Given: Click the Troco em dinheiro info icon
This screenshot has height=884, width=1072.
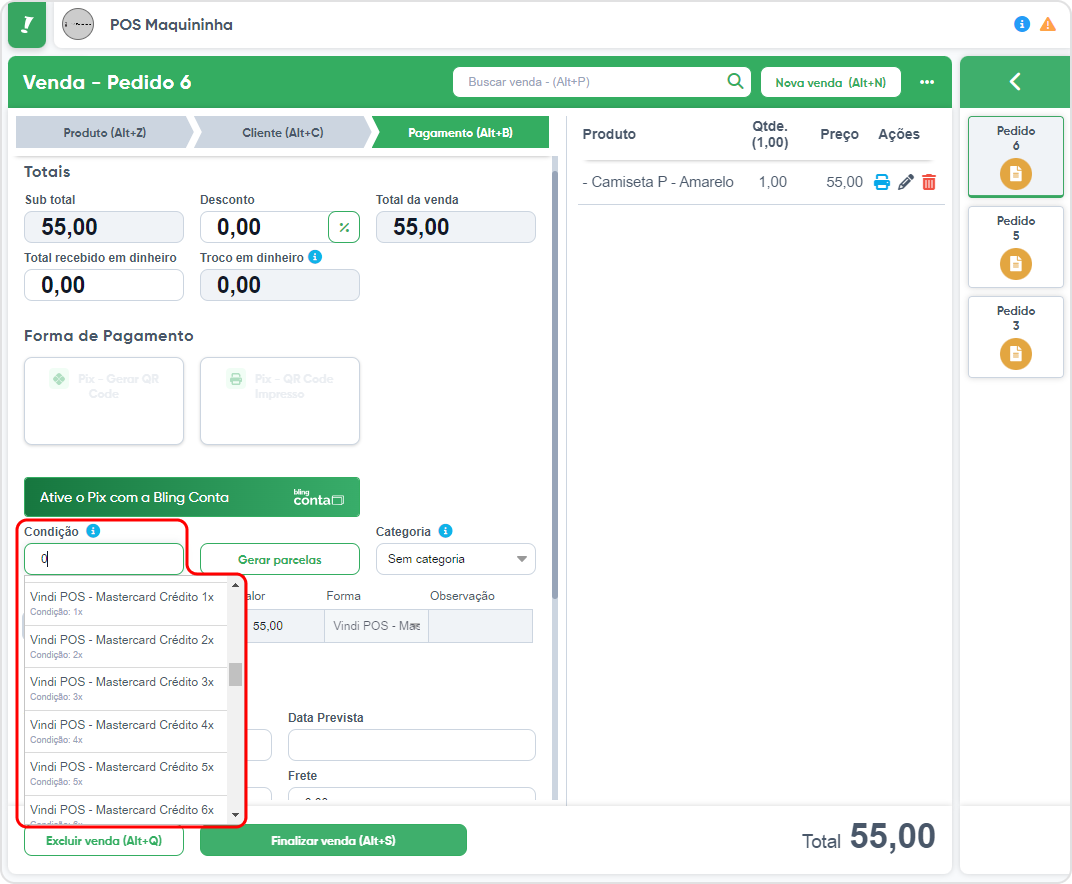Looking at the screenshot, I should click(315, 257).
